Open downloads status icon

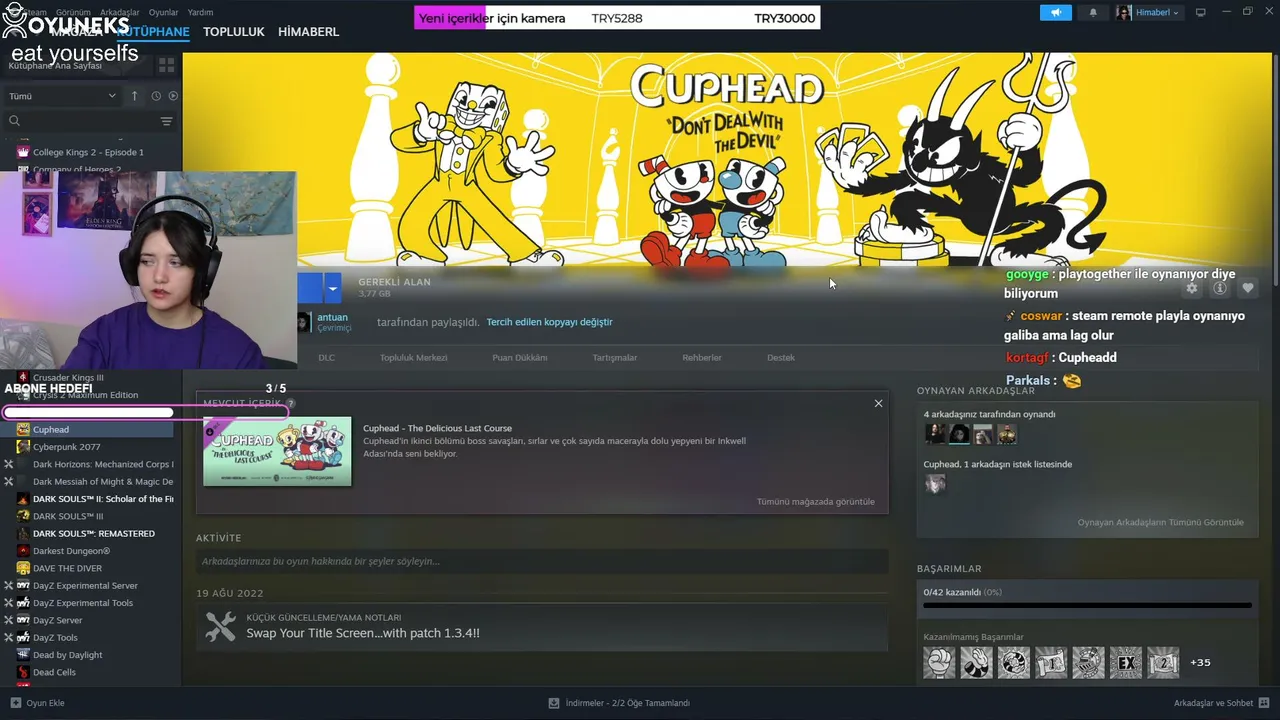pyautogui.click(x=553, y=703)
